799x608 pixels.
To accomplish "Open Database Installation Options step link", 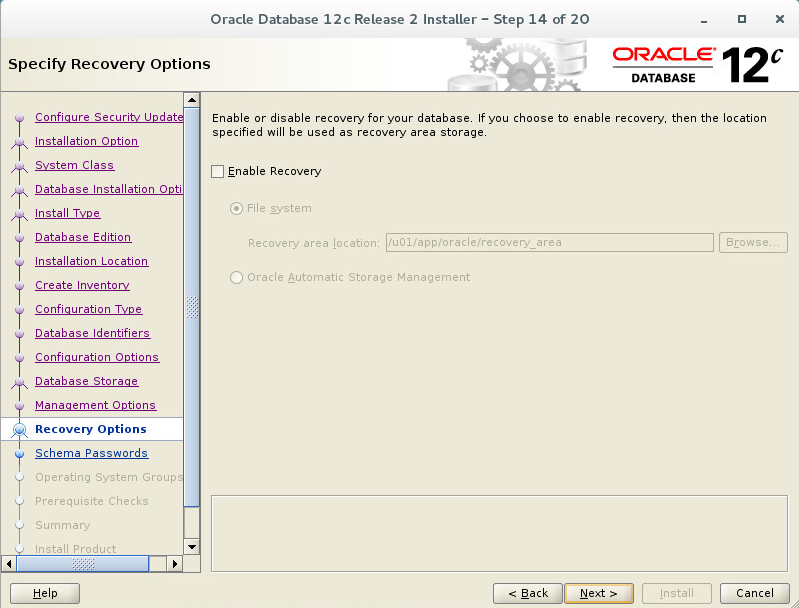I will [109, 189].
